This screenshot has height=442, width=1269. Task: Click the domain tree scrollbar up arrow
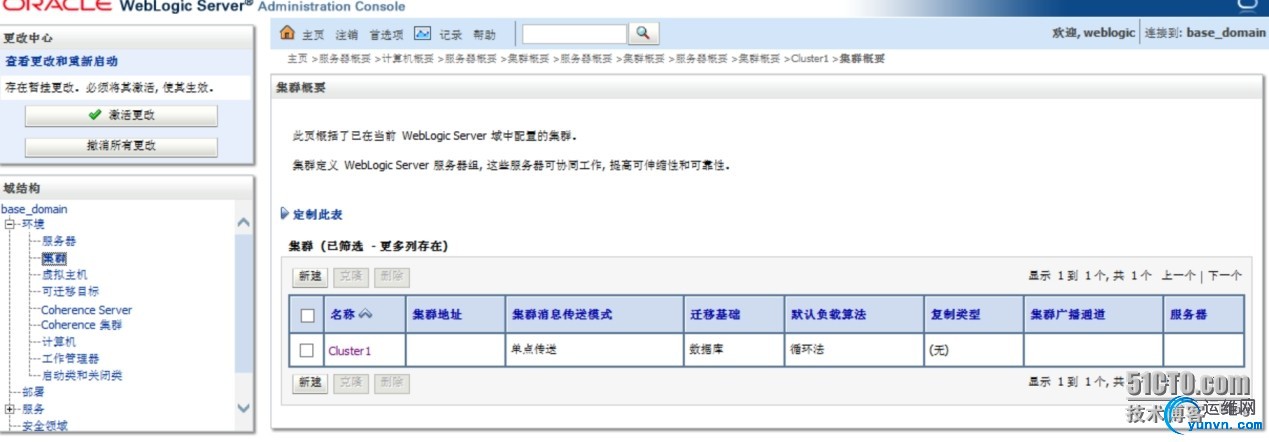pos(244,221)
